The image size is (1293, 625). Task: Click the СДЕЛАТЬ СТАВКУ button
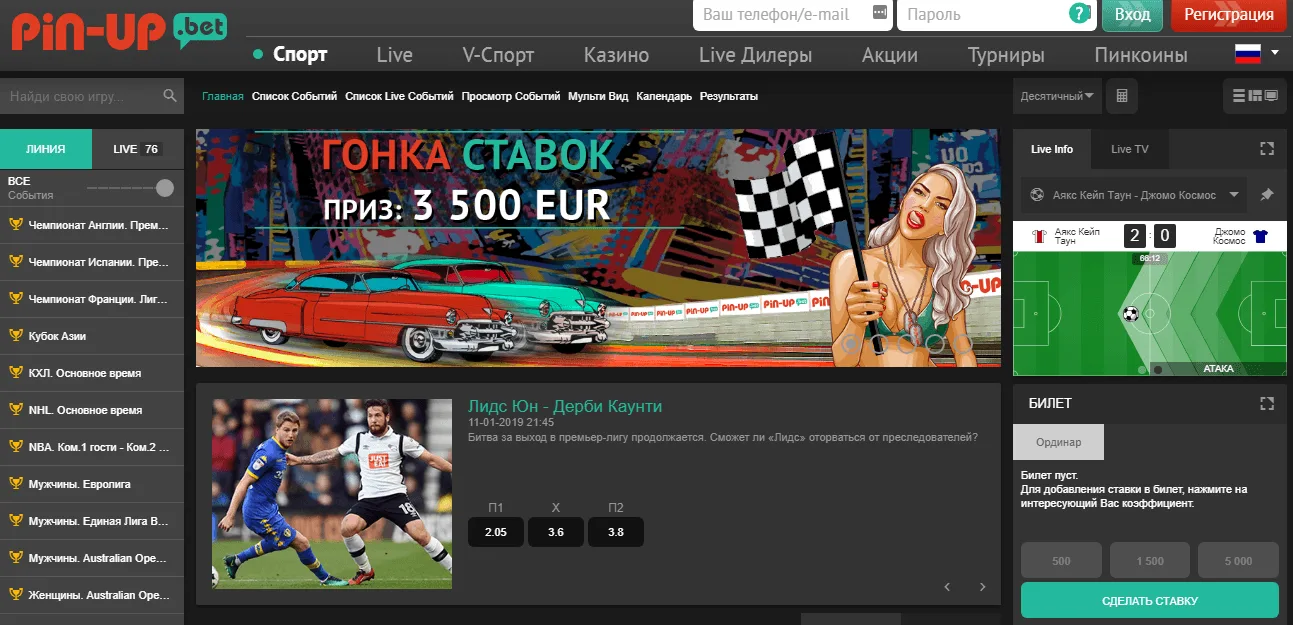click(1149, 601)
